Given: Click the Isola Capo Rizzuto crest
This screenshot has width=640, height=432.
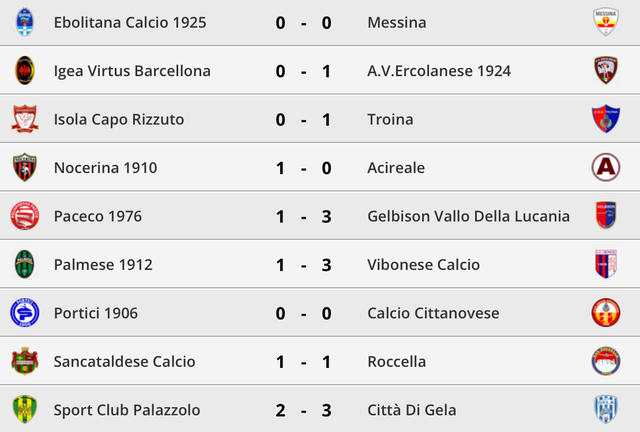Looking at the screenshot, I should pos(24,119).
